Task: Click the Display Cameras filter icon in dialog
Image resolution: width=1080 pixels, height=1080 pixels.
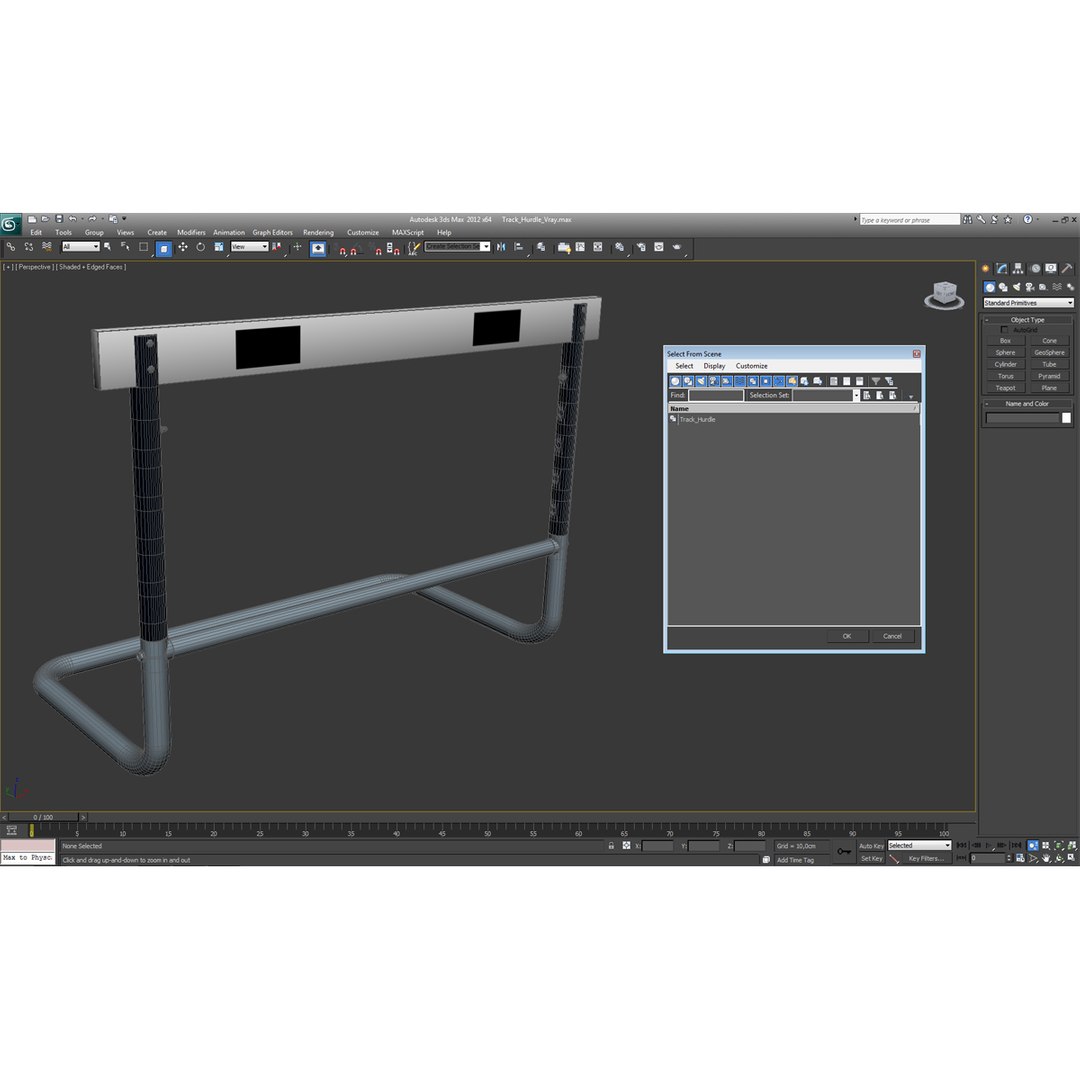Action: tap(714, 381)
